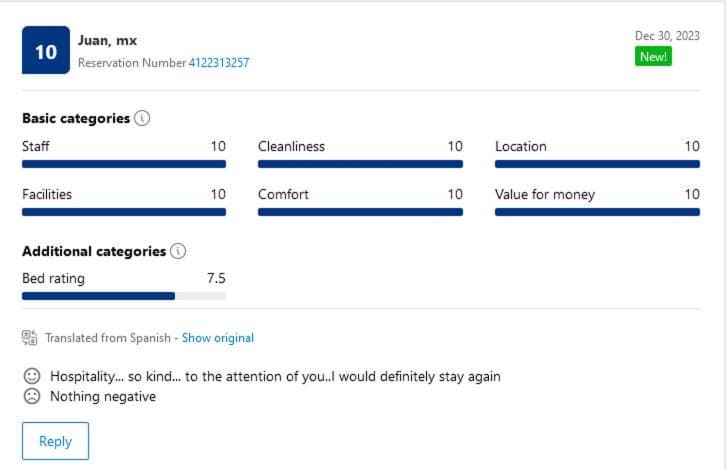This screenshot has width=727, height=470.
Task: Click the smiley face positive feedback icon
Action: coord(32,376)
